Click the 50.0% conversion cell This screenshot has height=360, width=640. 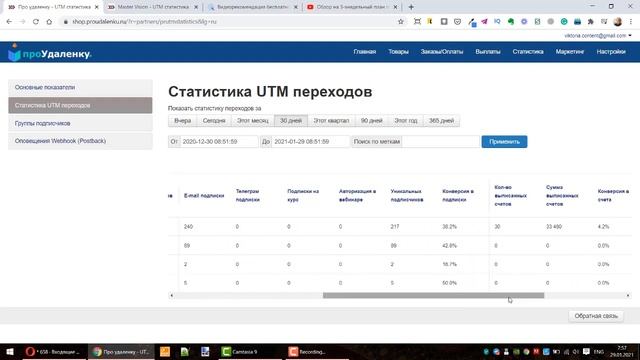[x=449, y=283]
